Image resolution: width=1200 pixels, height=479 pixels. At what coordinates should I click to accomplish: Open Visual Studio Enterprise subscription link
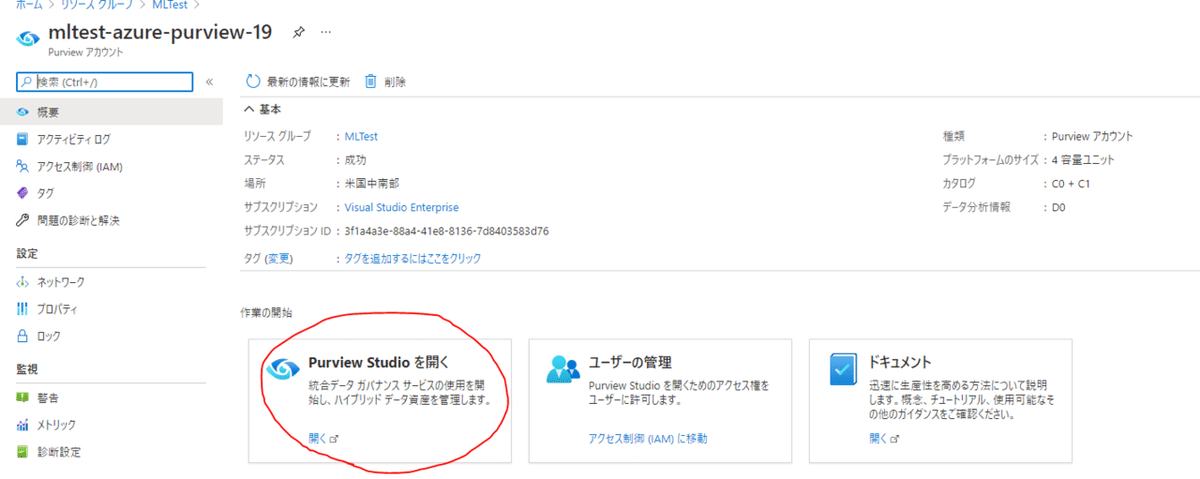(402, 208)
